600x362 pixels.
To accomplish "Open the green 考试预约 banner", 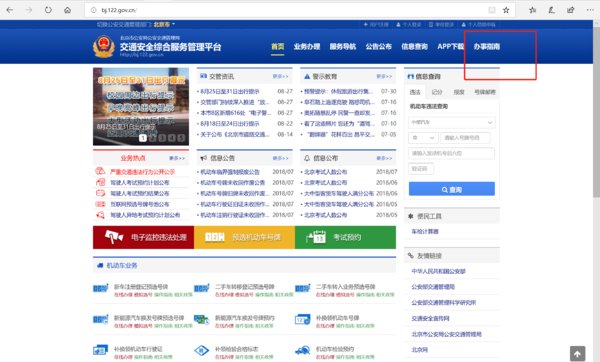I will [x=346, y=237].
